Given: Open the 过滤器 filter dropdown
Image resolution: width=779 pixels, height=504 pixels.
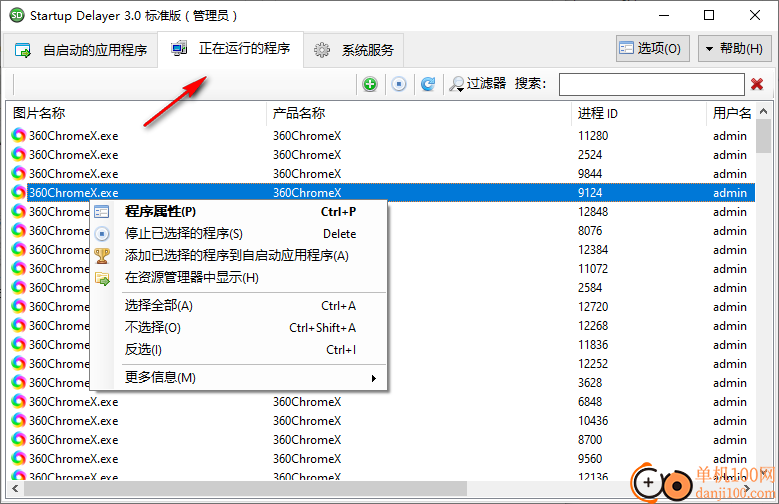Looking at the screenshot, I should point(477,84).
